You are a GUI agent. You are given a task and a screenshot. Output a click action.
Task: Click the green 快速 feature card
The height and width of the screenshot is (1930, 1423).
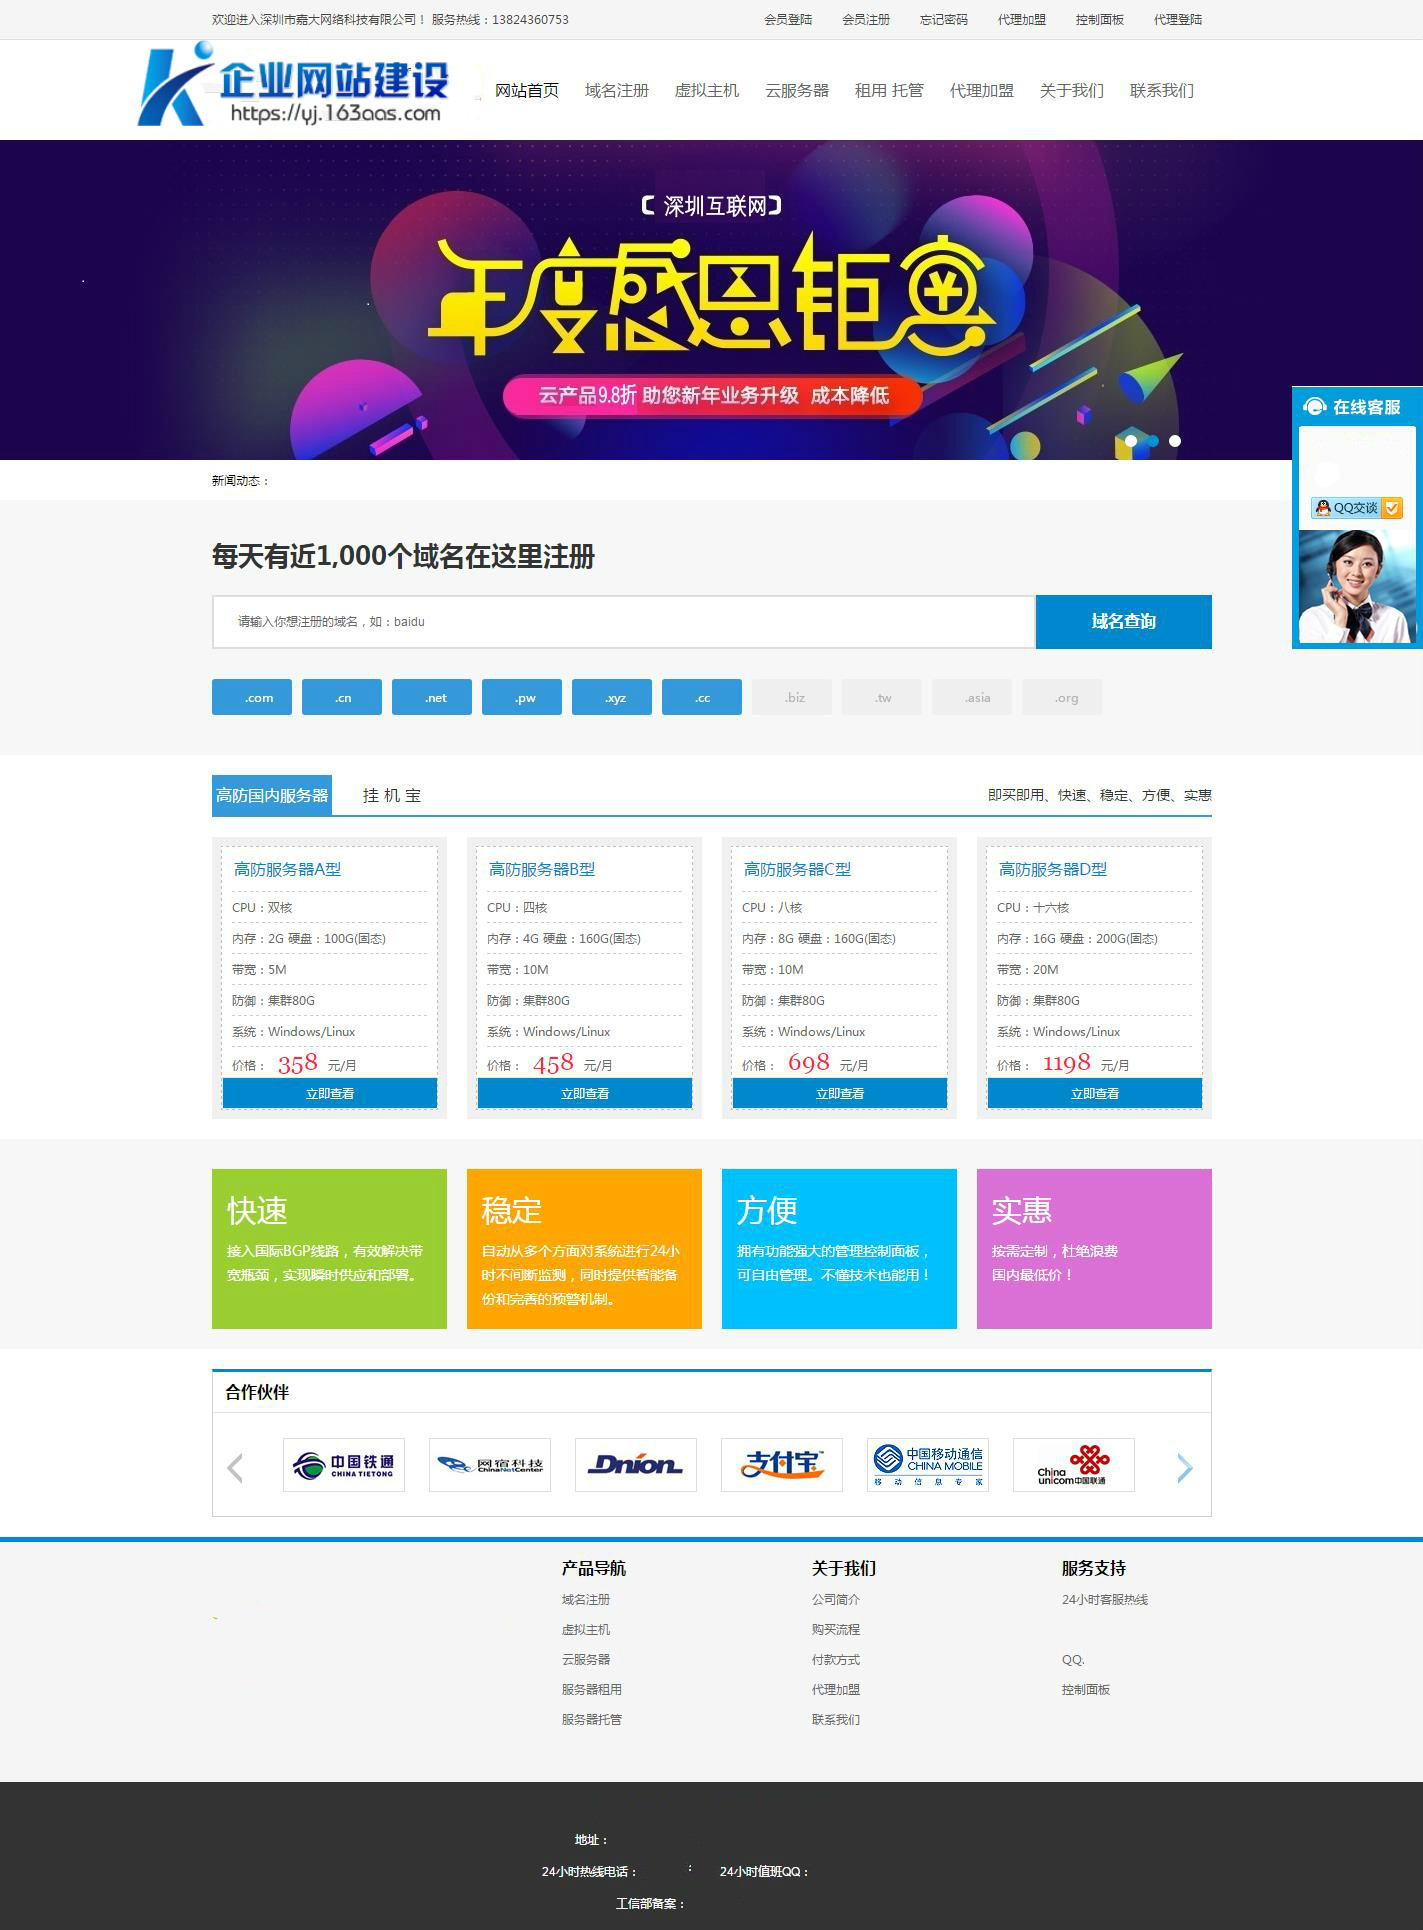click(329, 1248)
